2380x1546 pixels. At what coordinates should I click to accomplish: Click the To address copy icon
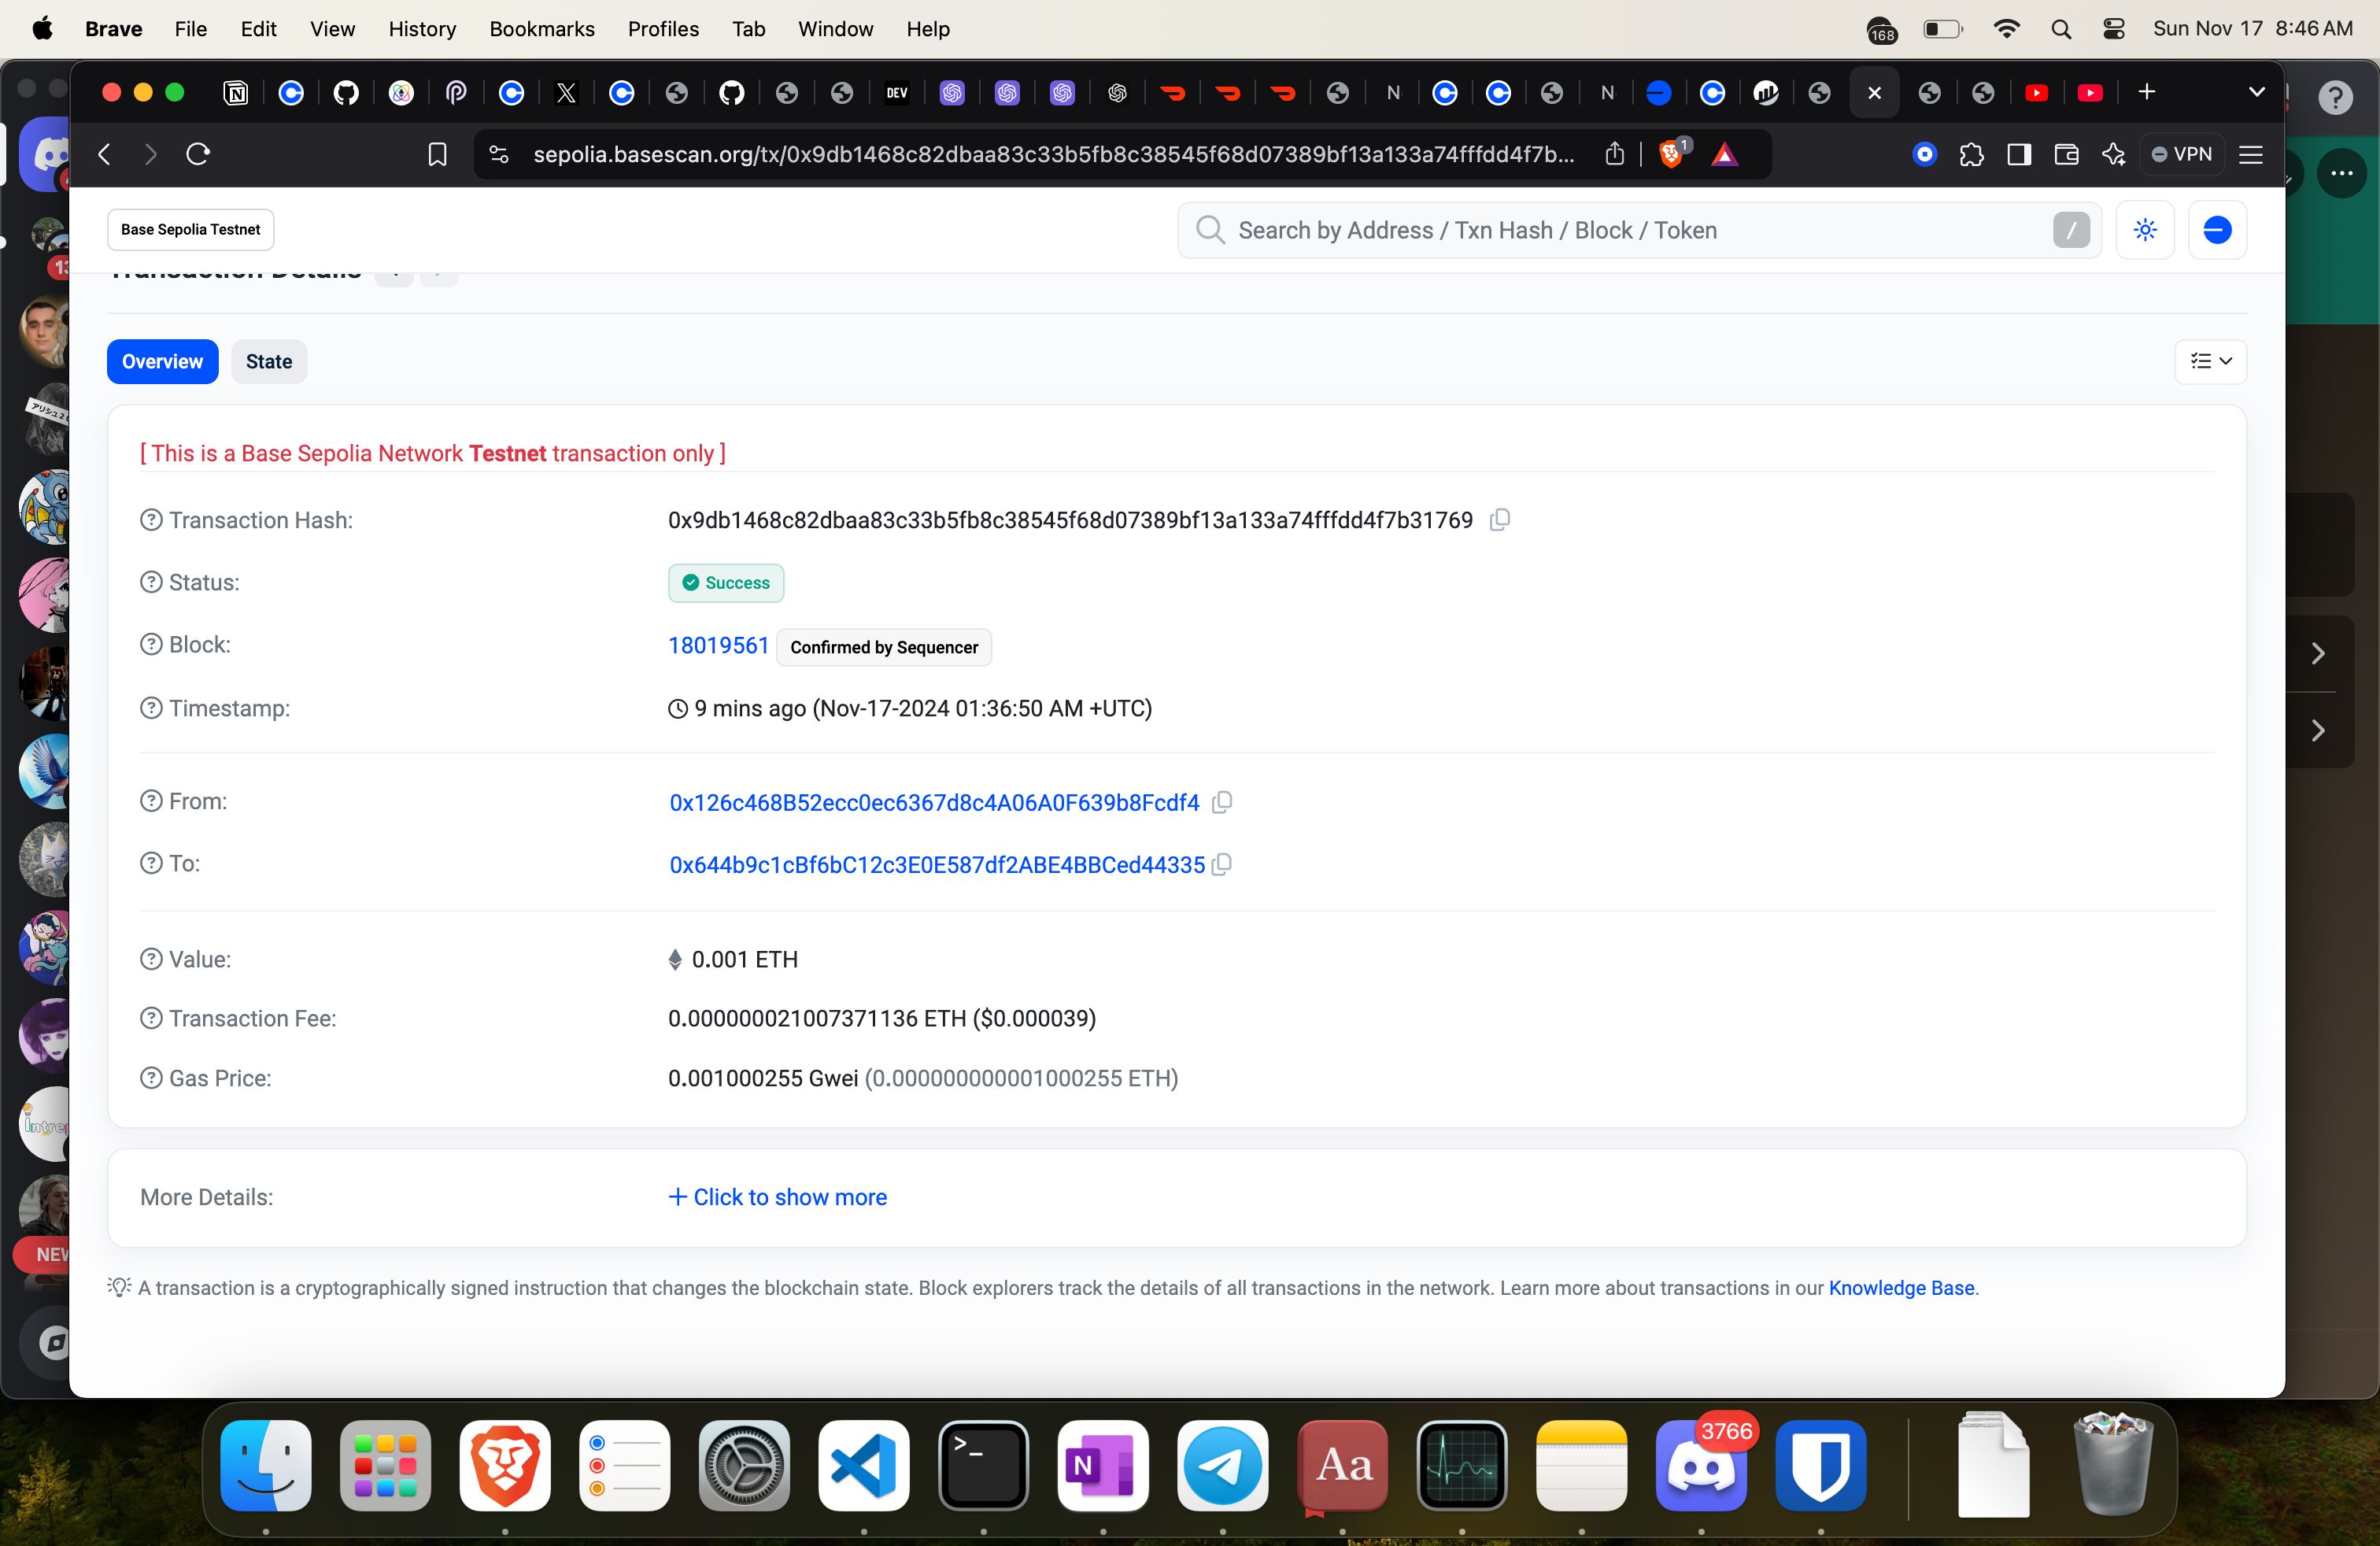(1226, 863)
